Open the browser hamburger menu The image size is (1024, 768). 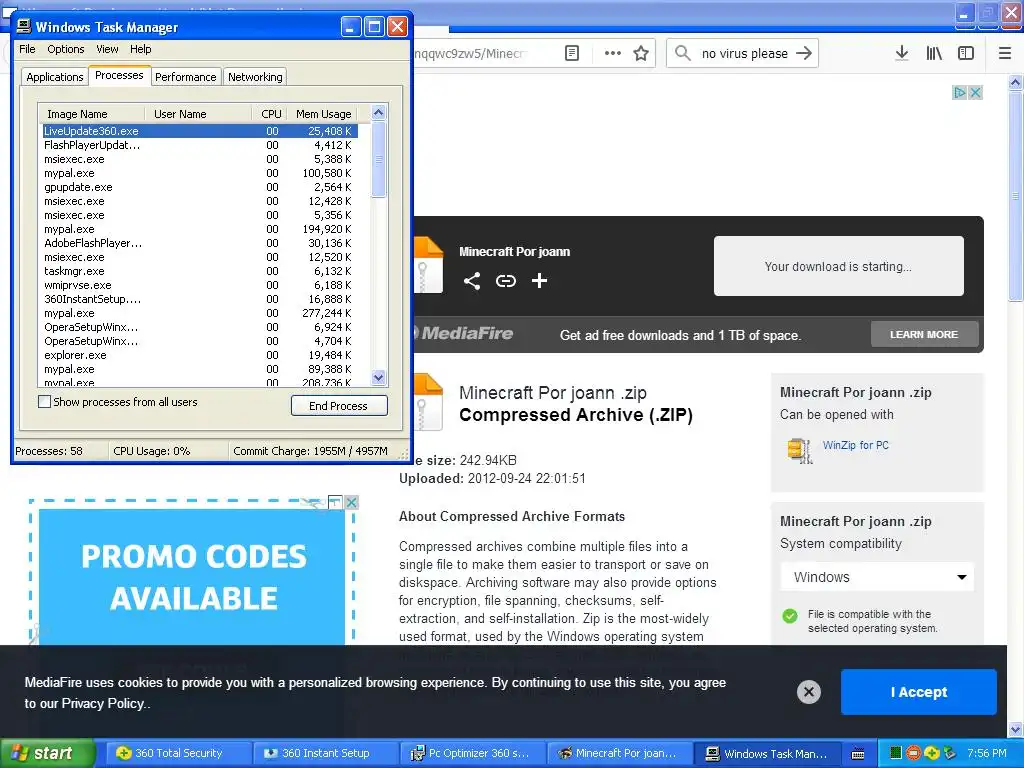tap(1005, 54)
